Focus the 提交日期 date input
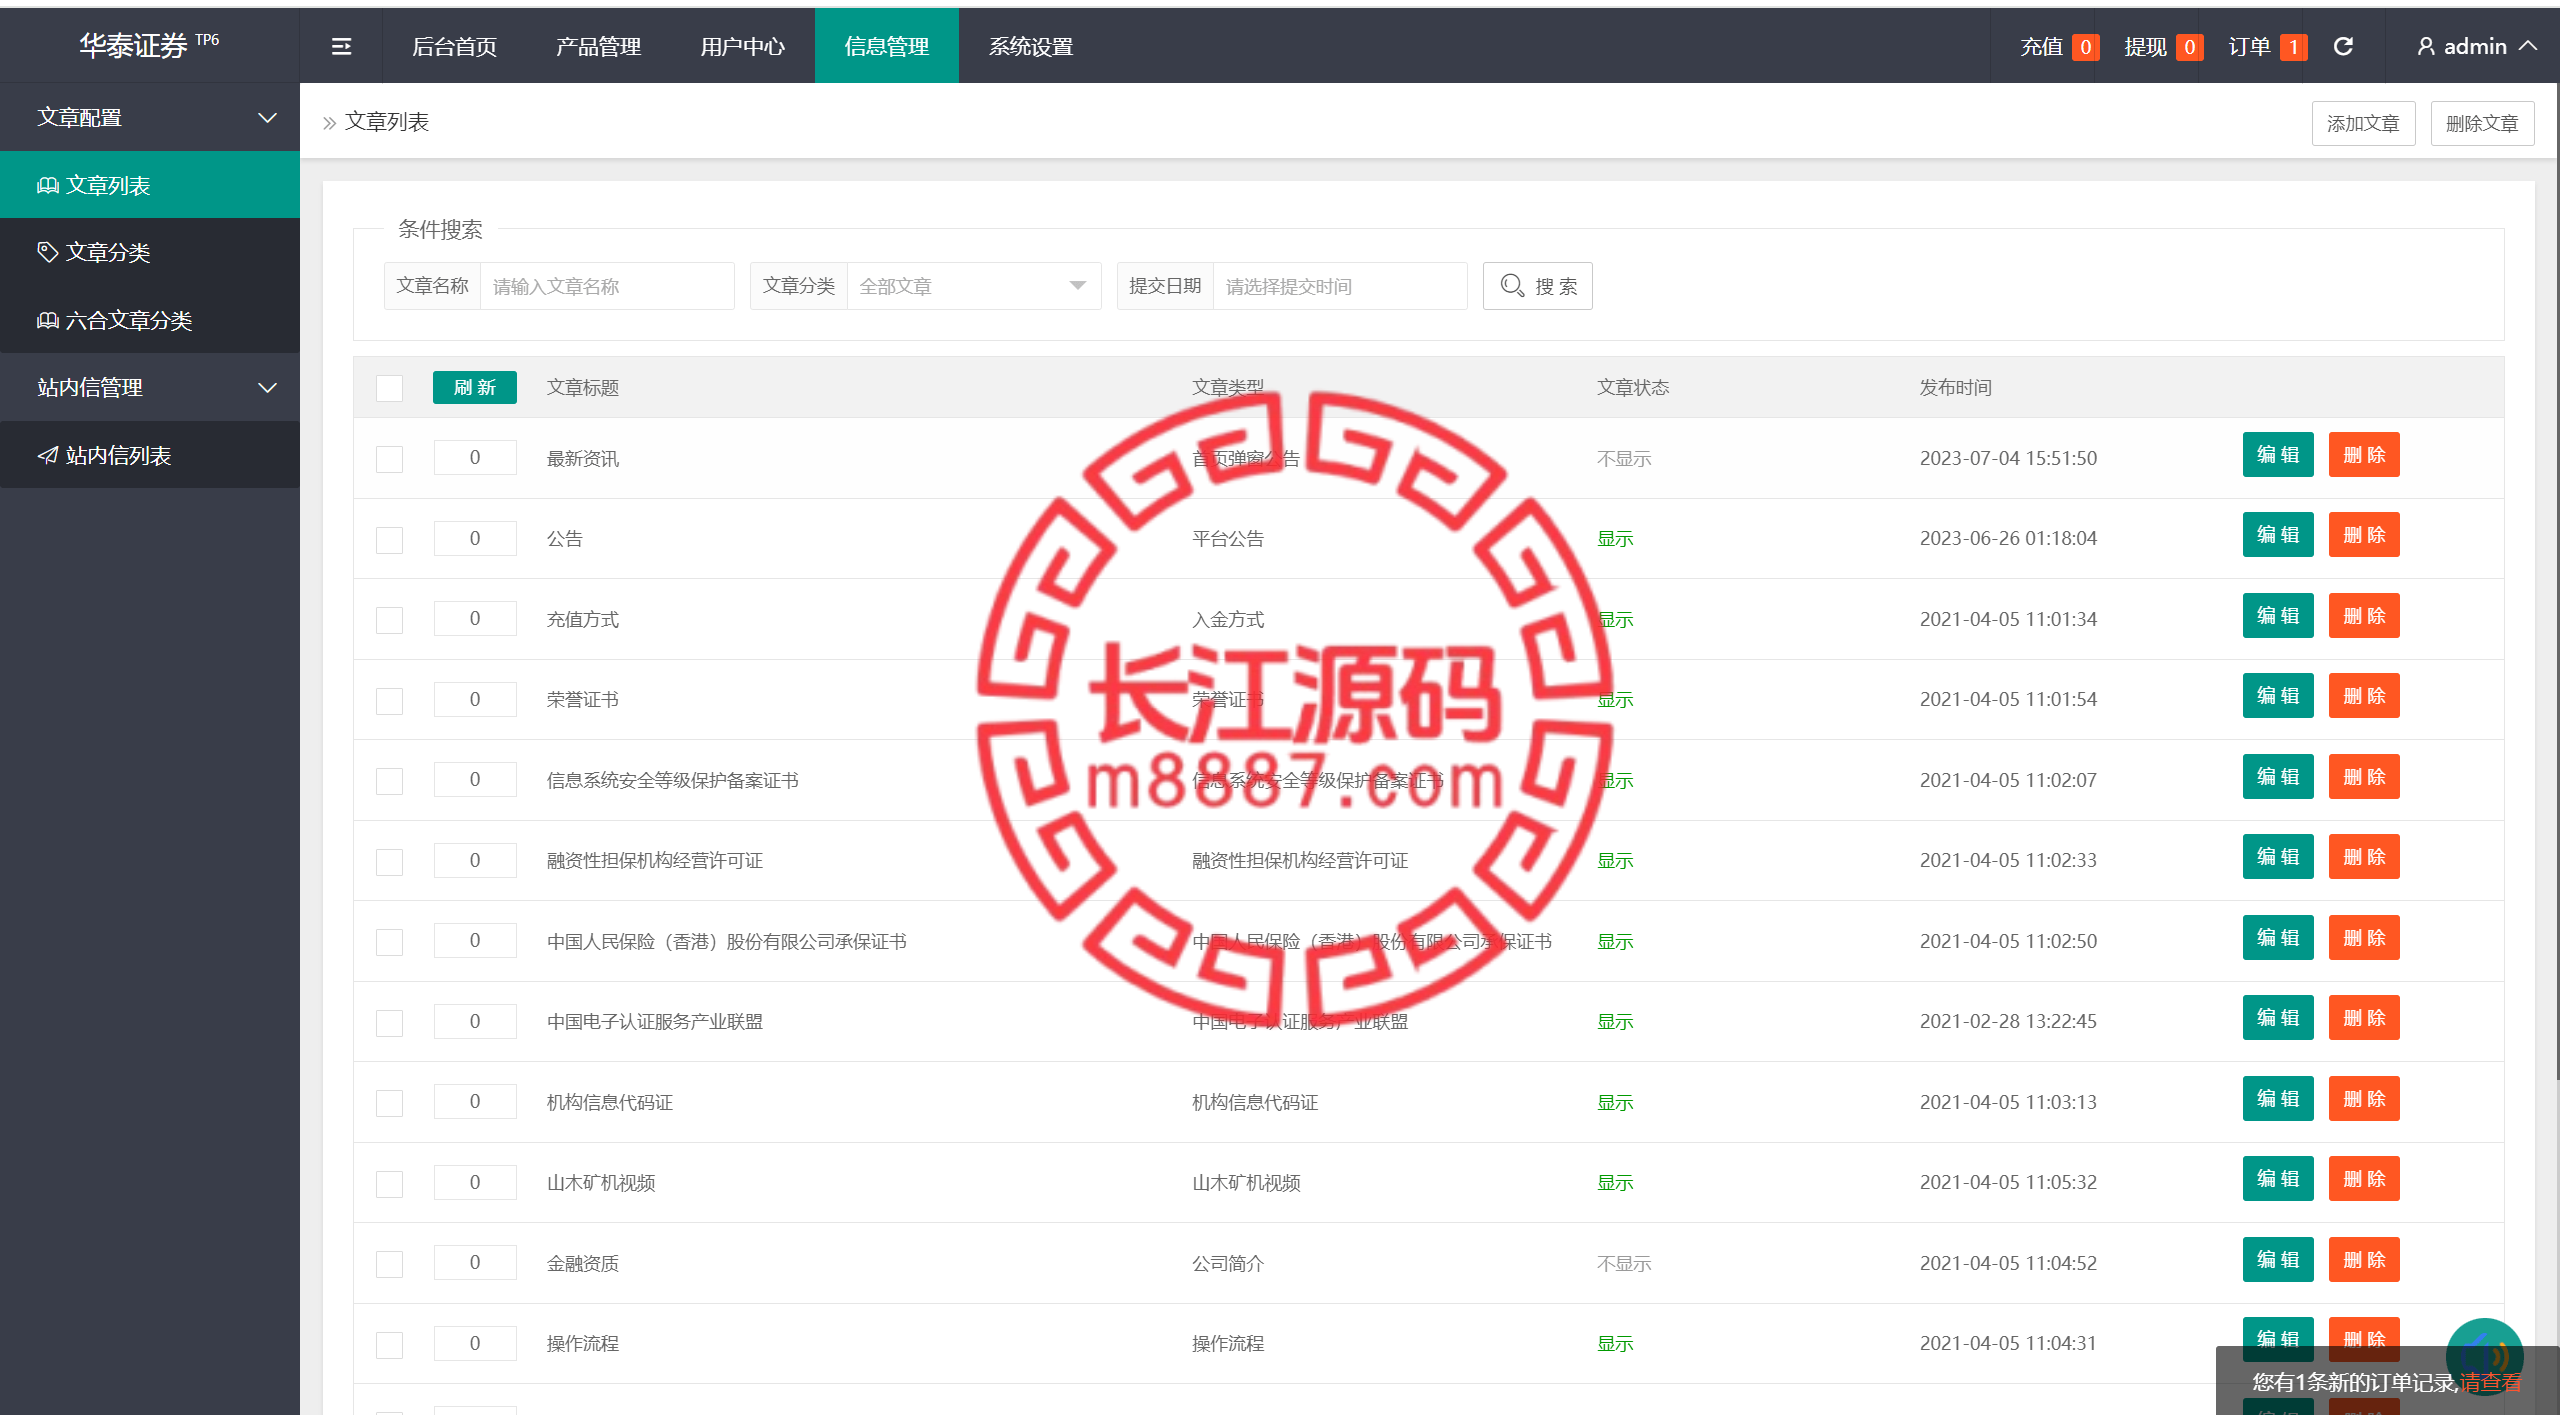2560x1415 pixels. click(x=1340, y=286)
